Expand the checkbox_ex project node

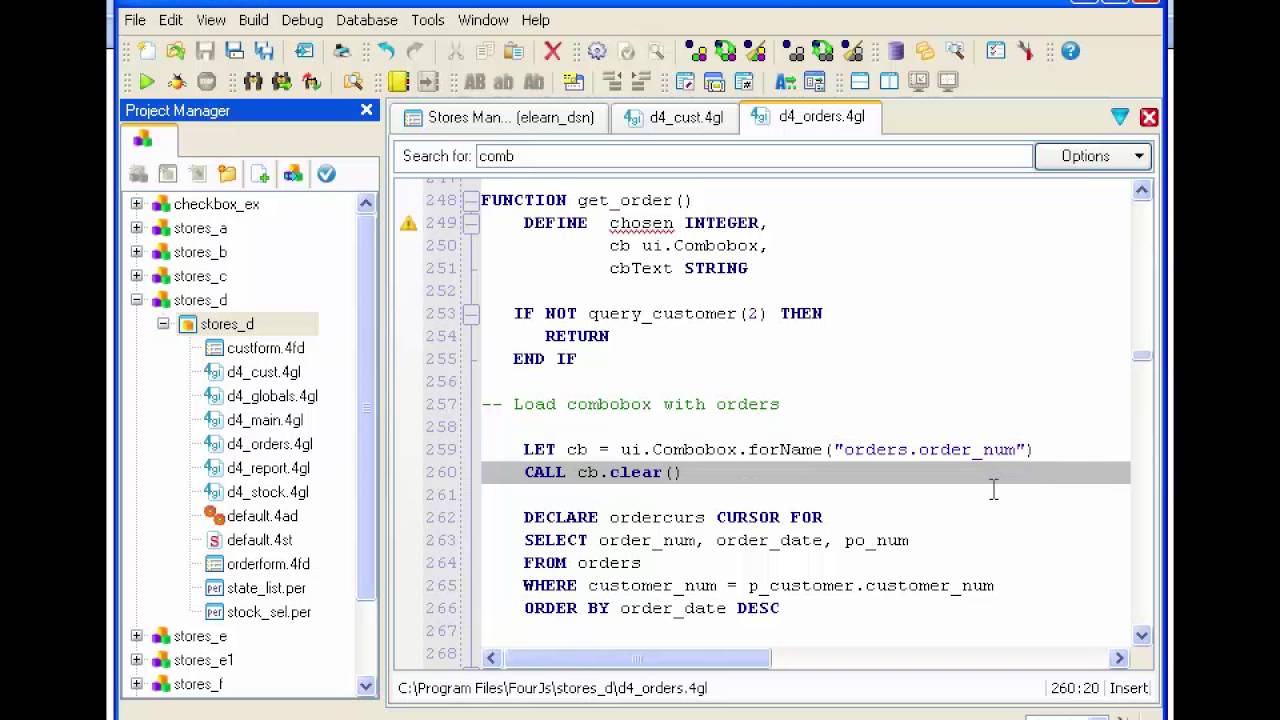[x=137, y=204]
